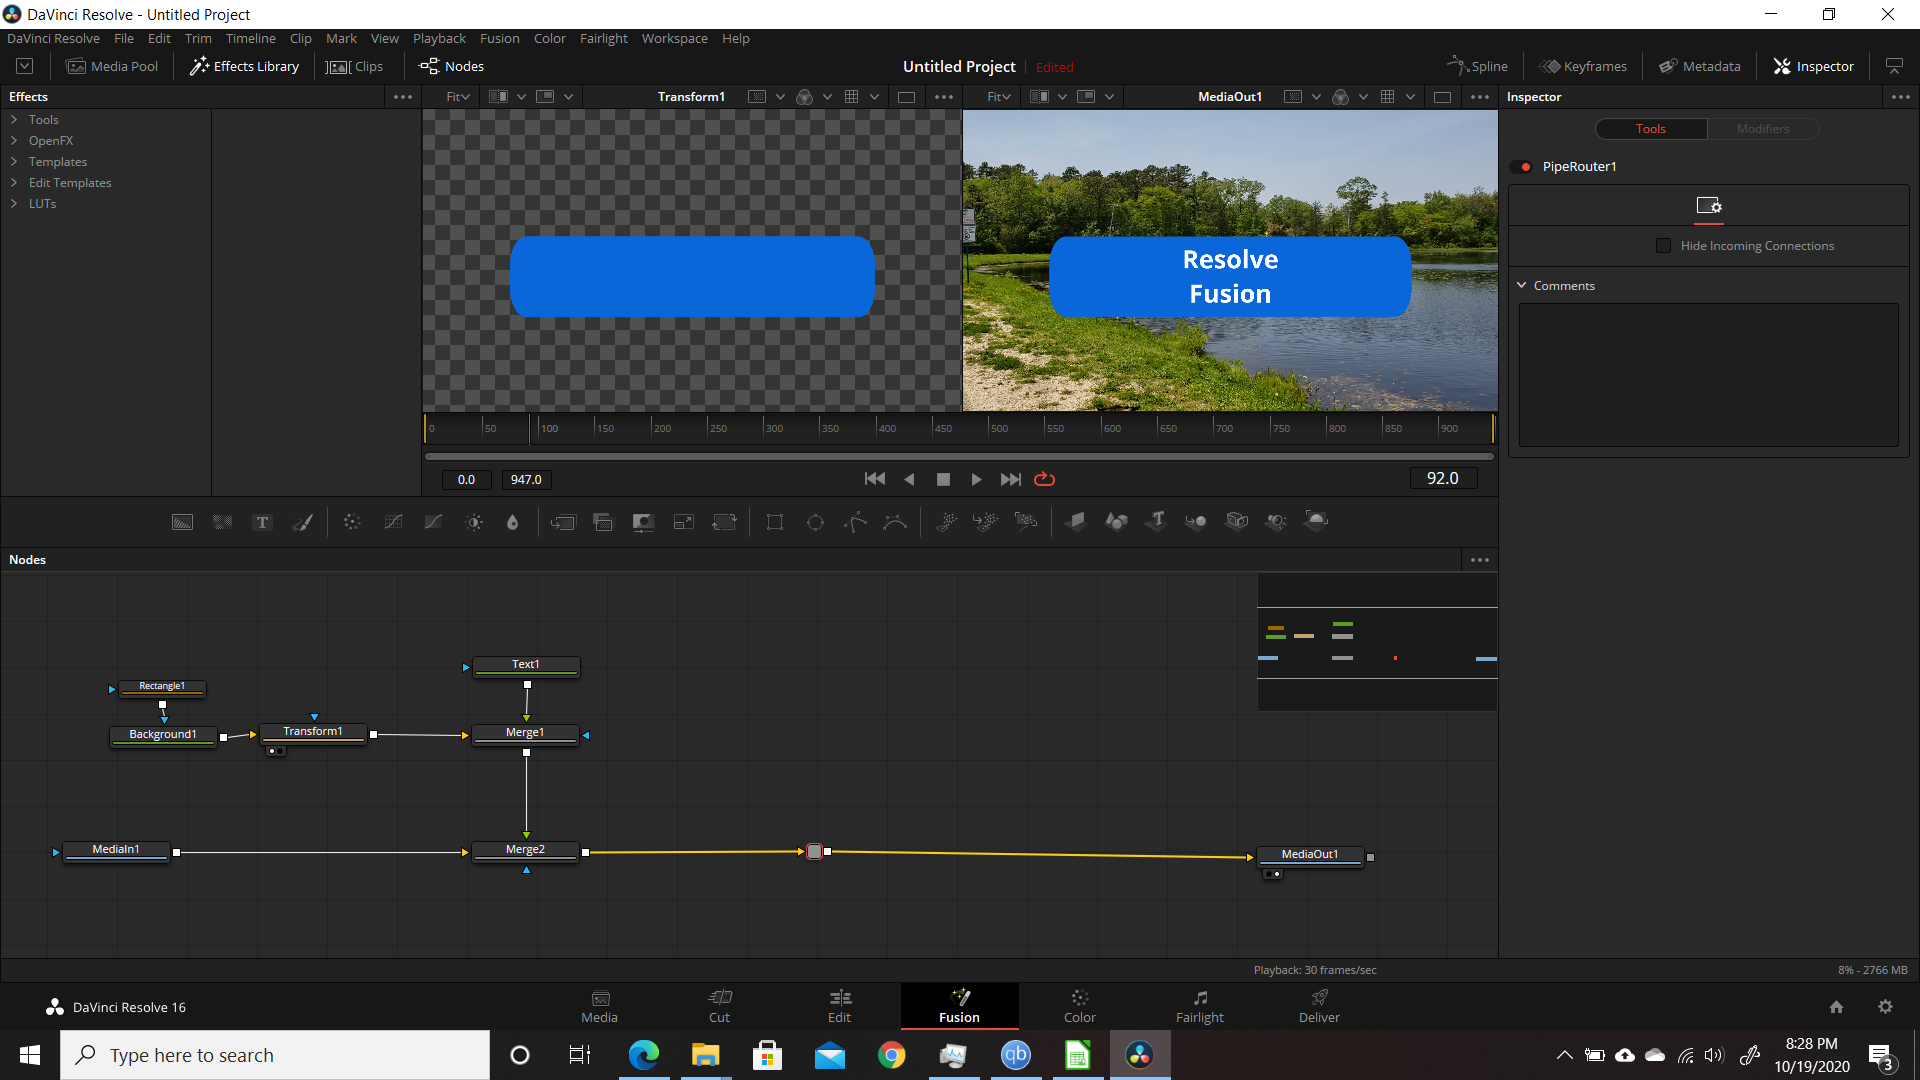Stop playback
Screen dimensions: 1920x1080
point(943,479)
